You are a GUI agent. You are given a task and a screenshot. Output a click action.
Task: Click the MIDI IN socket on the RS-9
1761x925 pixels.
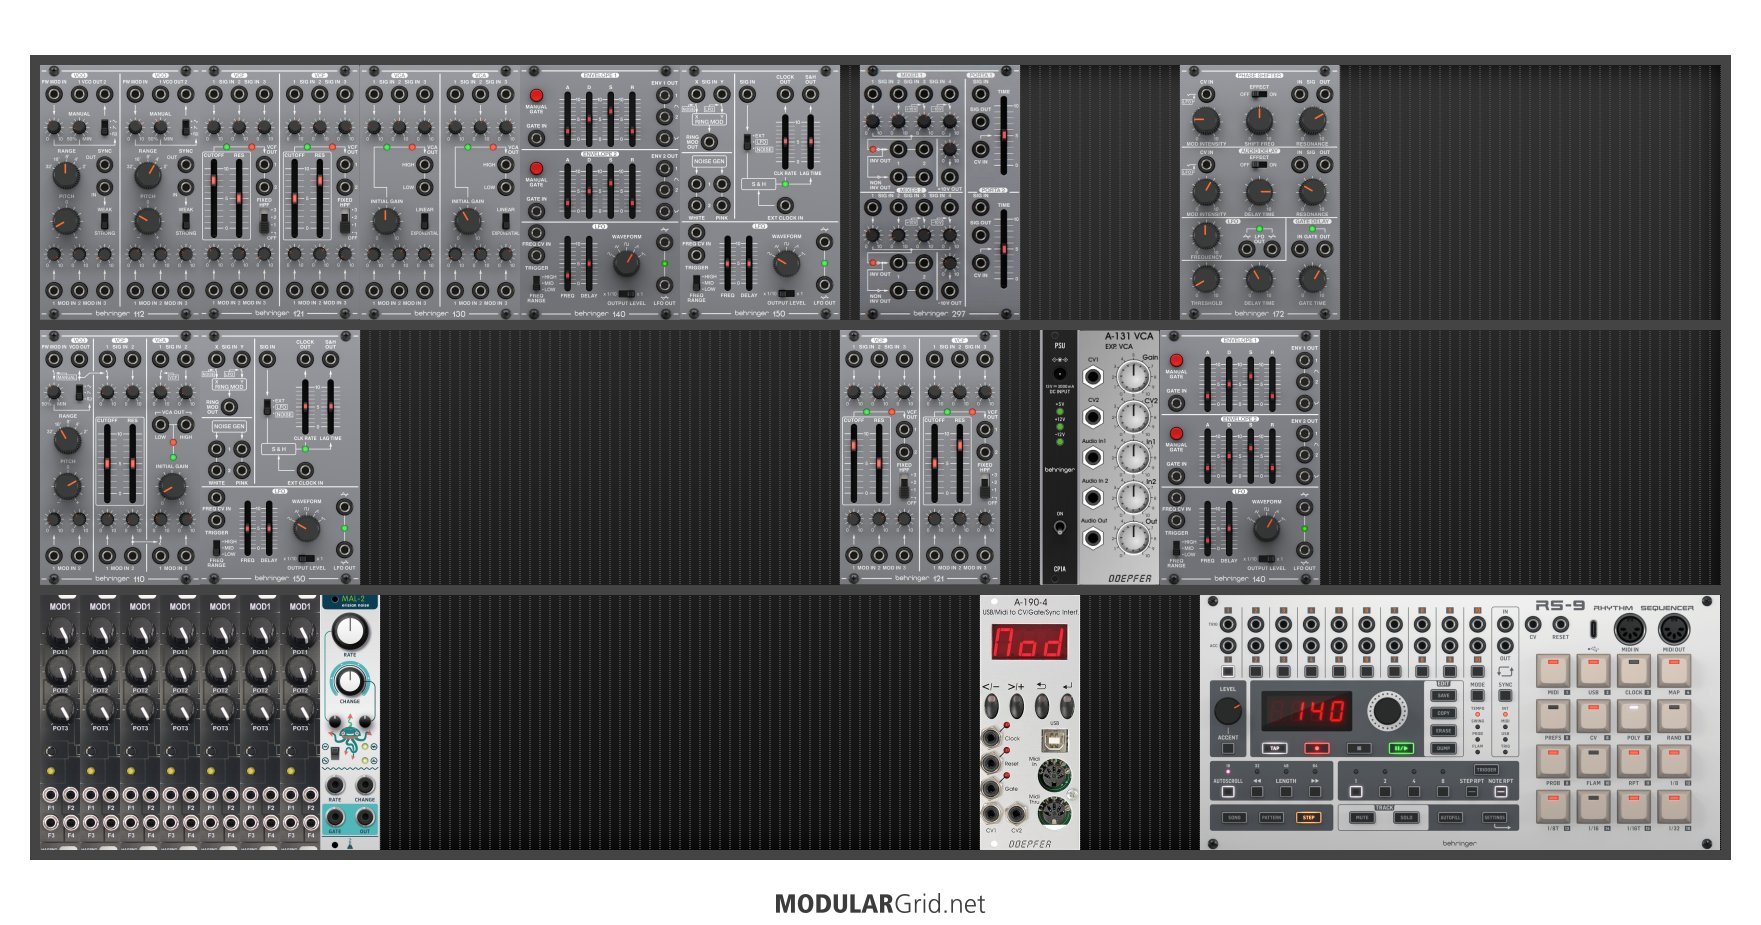(x=1630, y=629)
